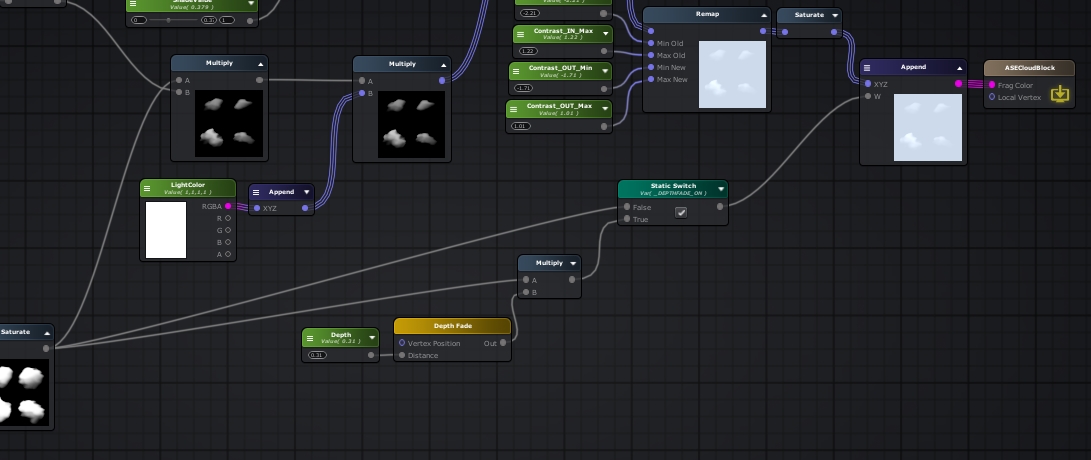
Task: Click the Min Old port on Remap
Action: click(651, 43)
